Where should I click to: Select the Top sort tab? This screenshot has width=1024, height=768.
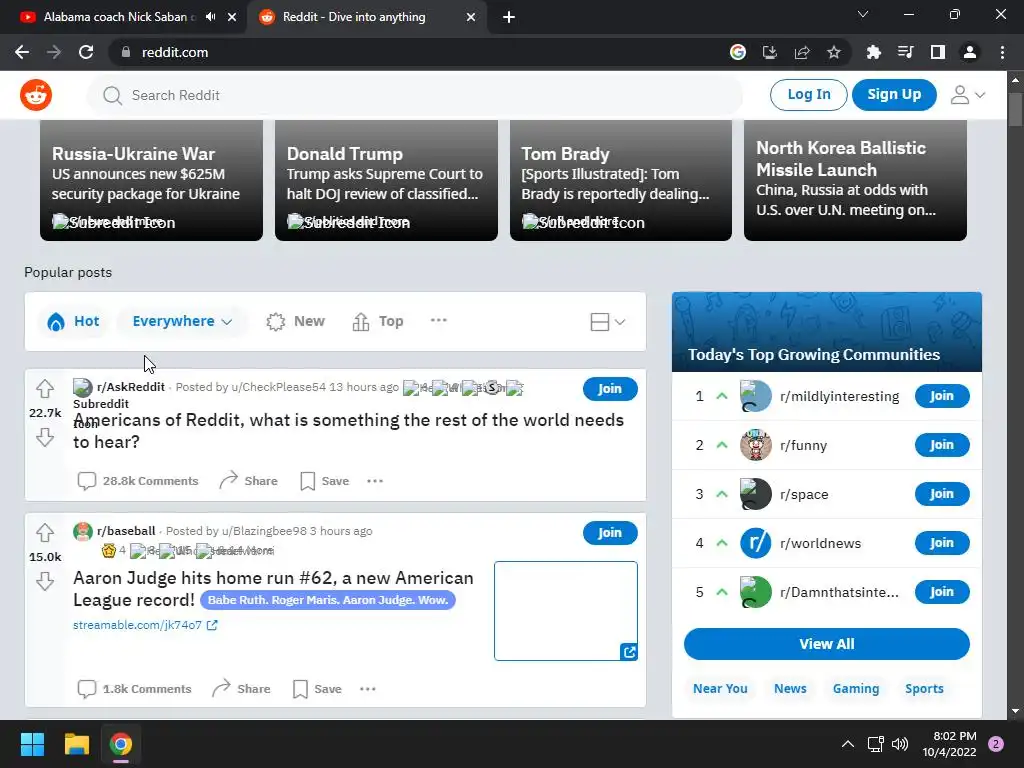[x=378, y=321]
